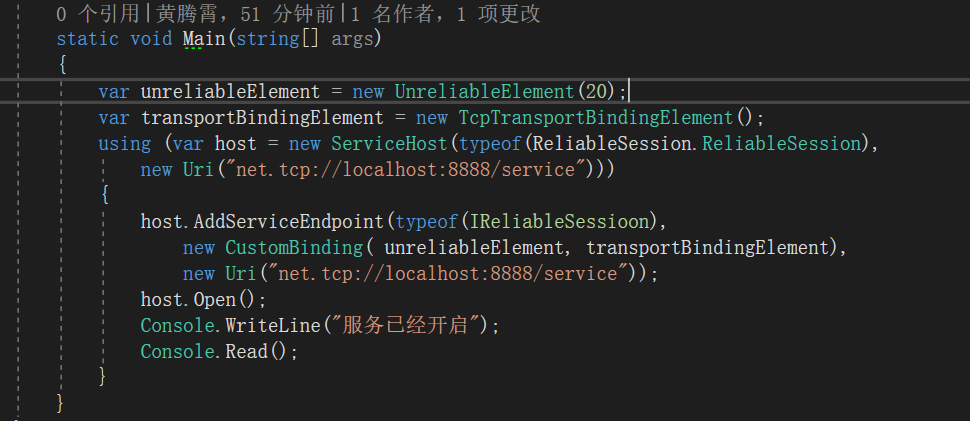Click the Read method in Console.Read()
This screenshot has height=421, width=970.
pyautogui.click(x=246, y=351)
